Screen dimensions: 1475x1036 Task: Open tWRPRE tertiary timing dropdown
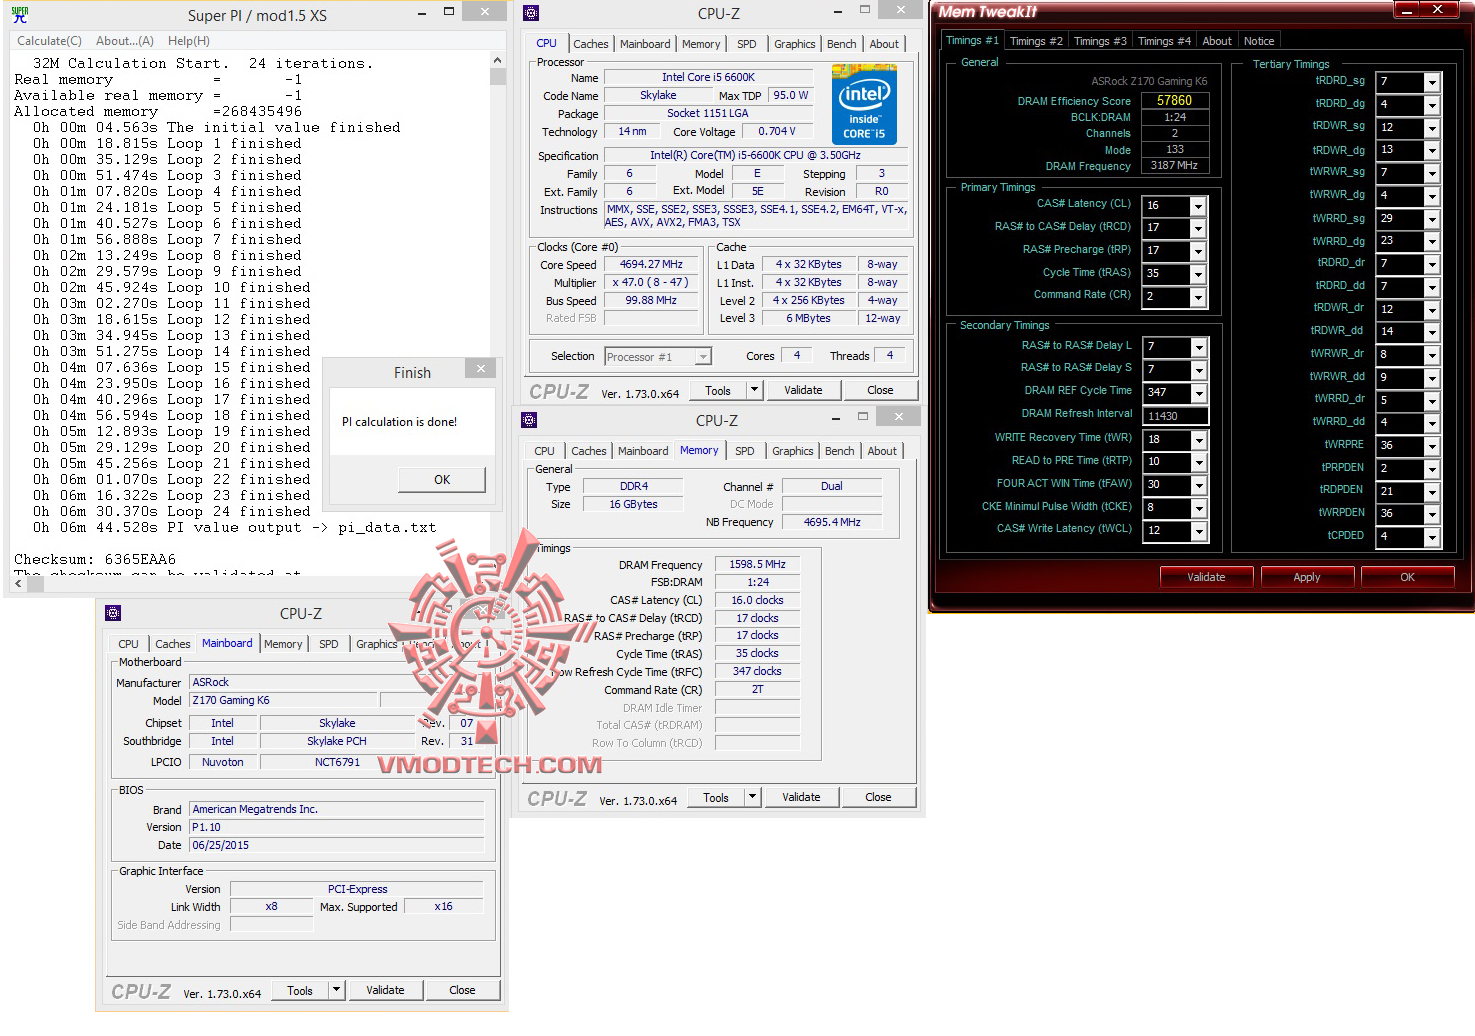coord(1432,446)
